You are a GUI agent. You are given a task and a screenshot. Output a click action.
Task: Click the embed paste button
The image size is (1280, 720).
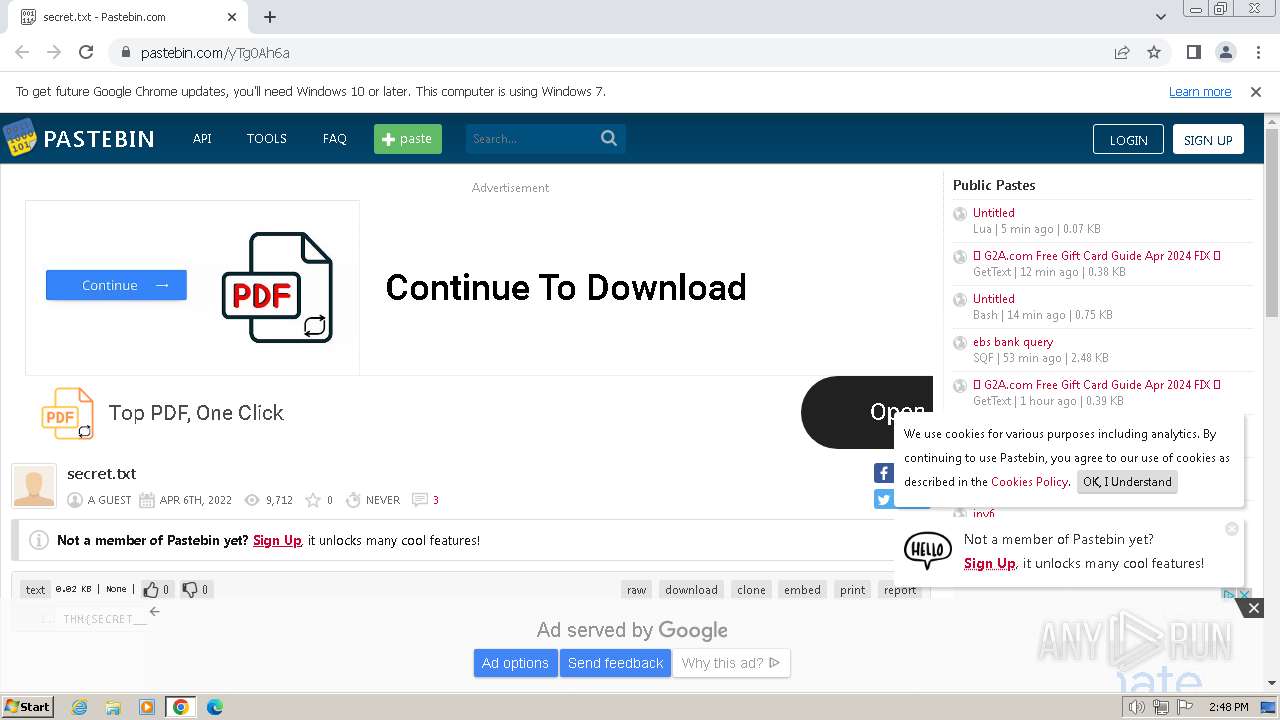(x=802, y=590)
